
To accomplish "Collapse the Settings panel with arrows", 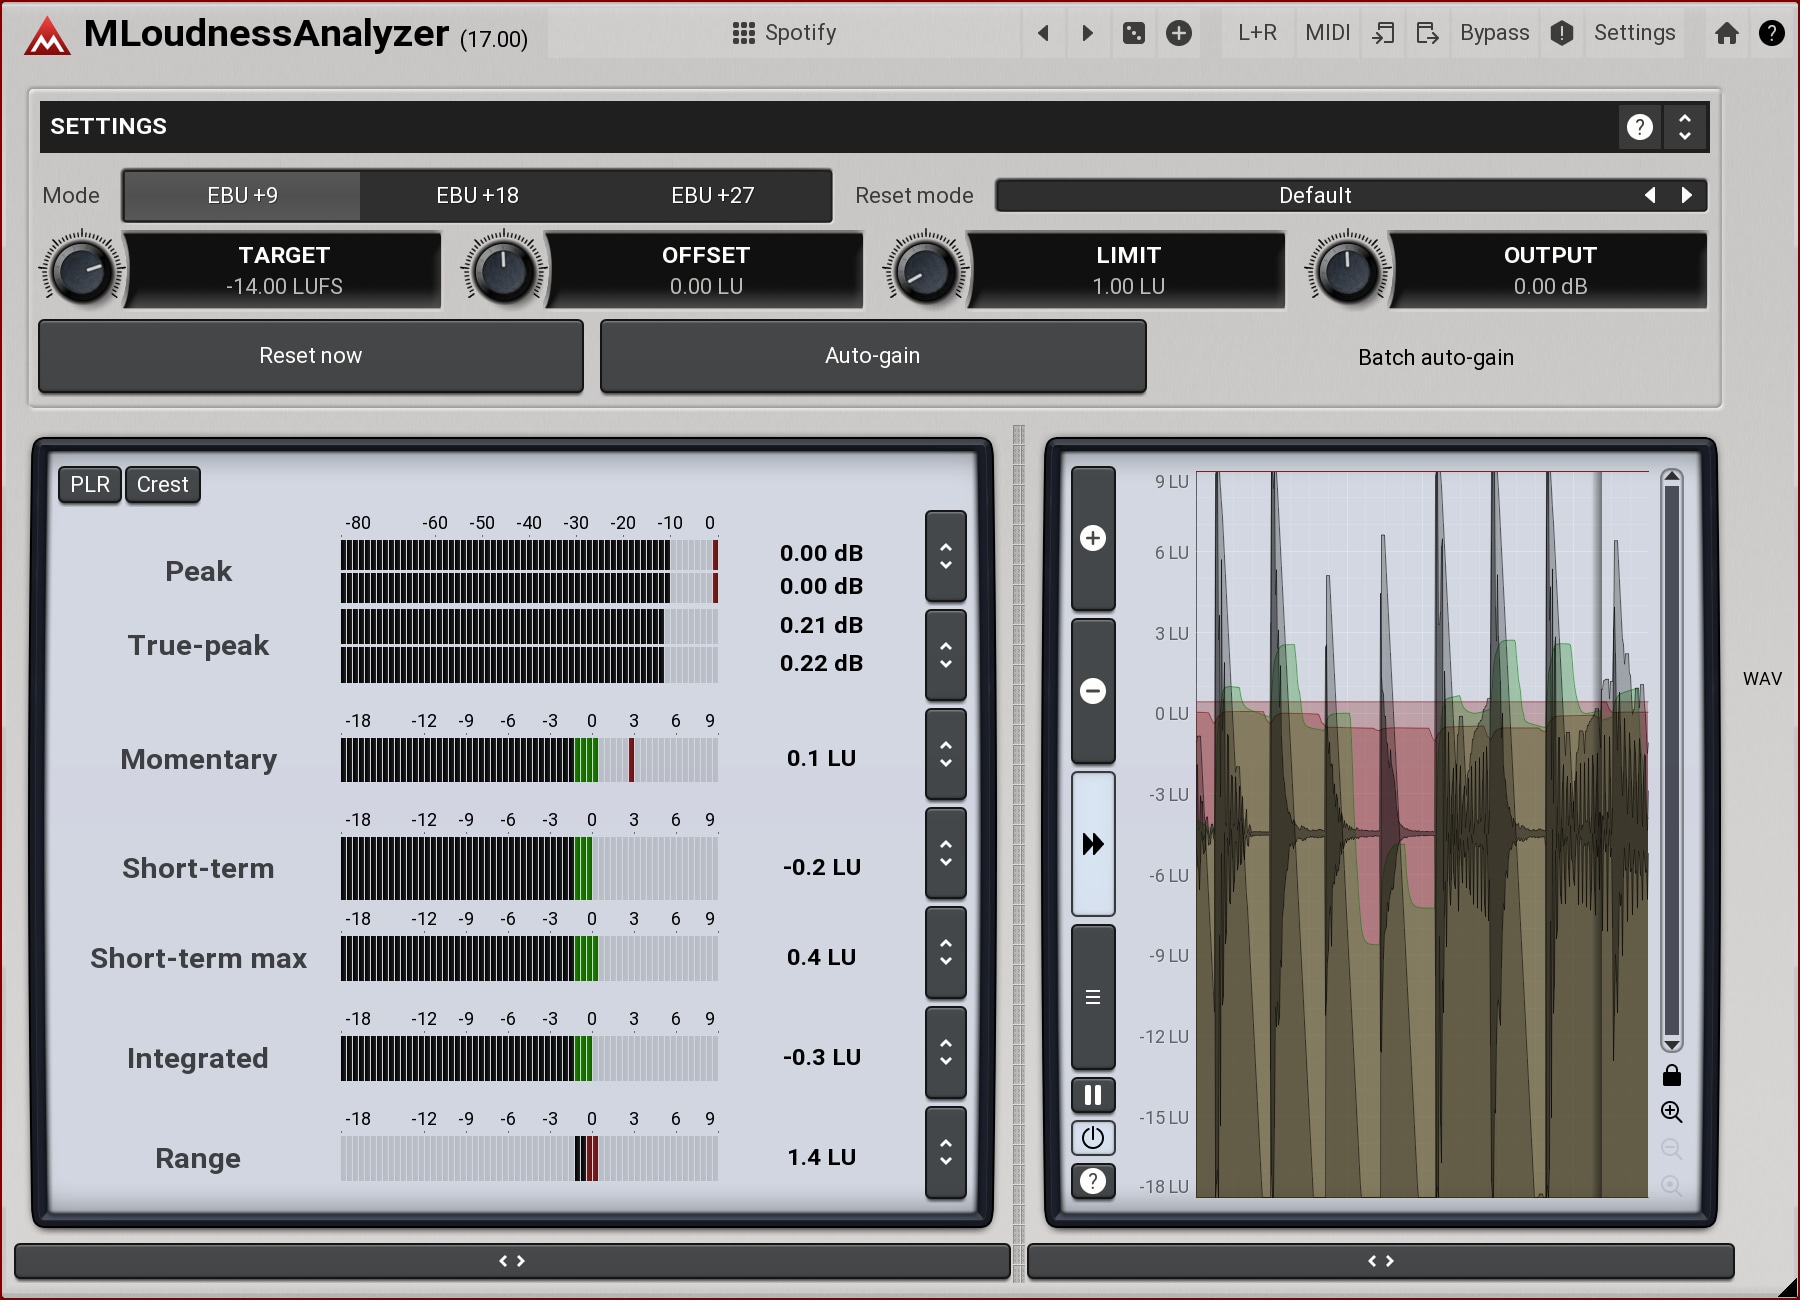I will pos(1685,127).
